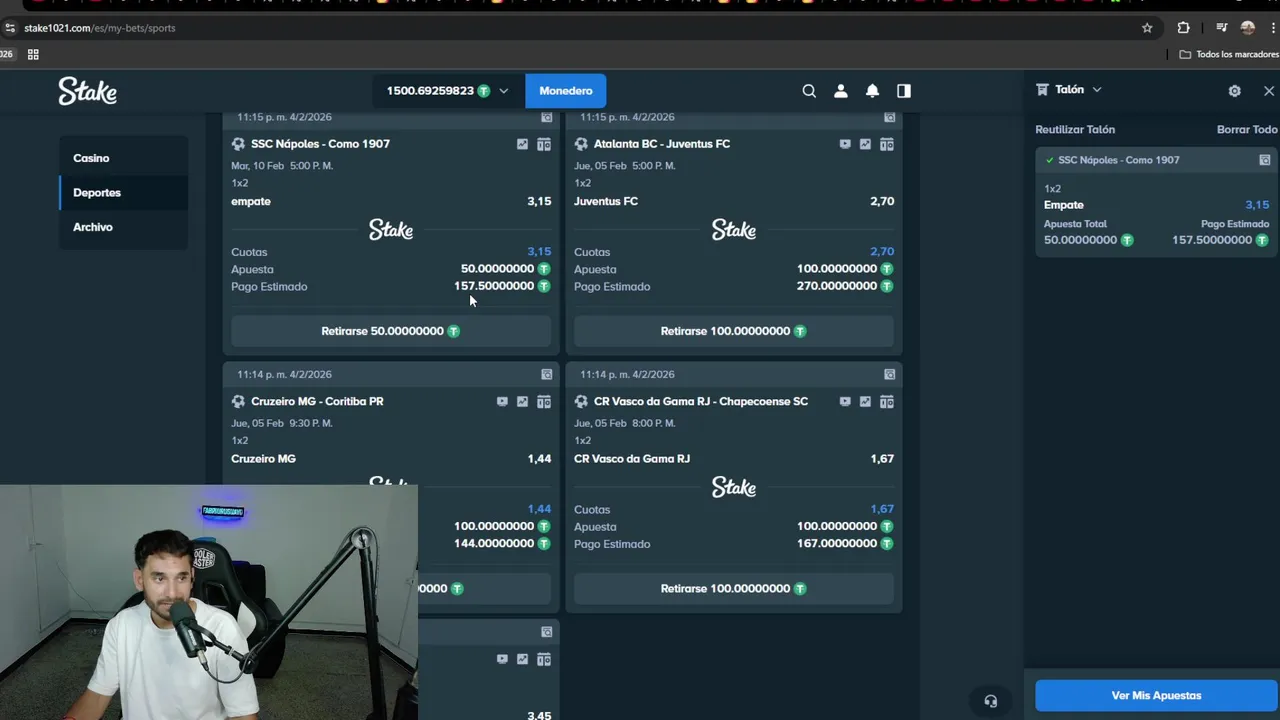Click Ver Mis Apuestas button
Image resolution: width=1280 pixels, height=720 pixels.
[1156, 696]
